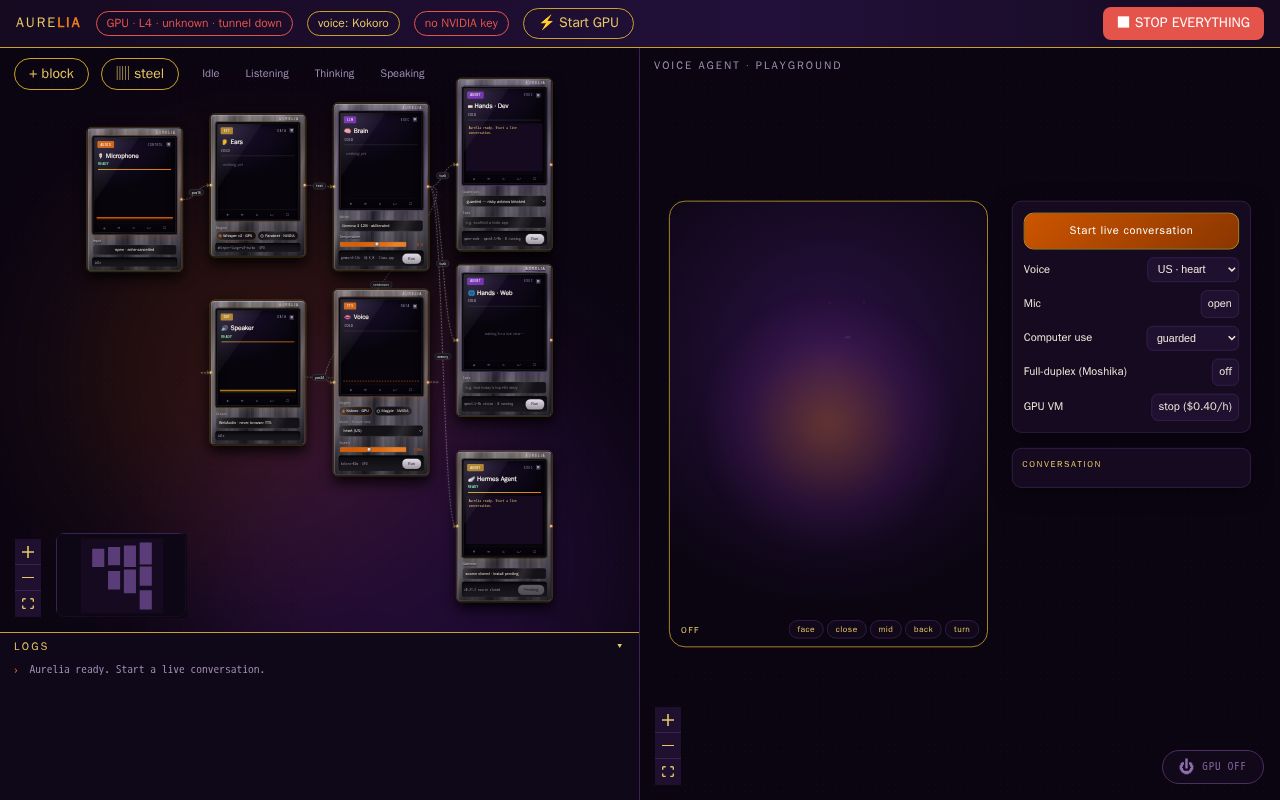Viewport: 1280px width, 800px height.
Task: Click the Speaker node speaker icon
Action: point(224,328)
